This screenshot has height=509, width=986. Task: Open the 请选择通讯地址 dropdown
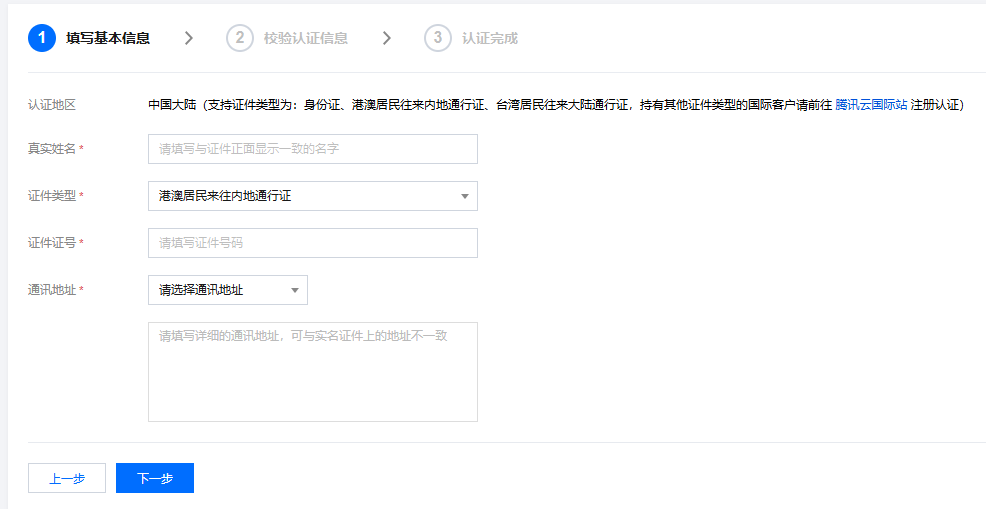click(x=228, y=290)
